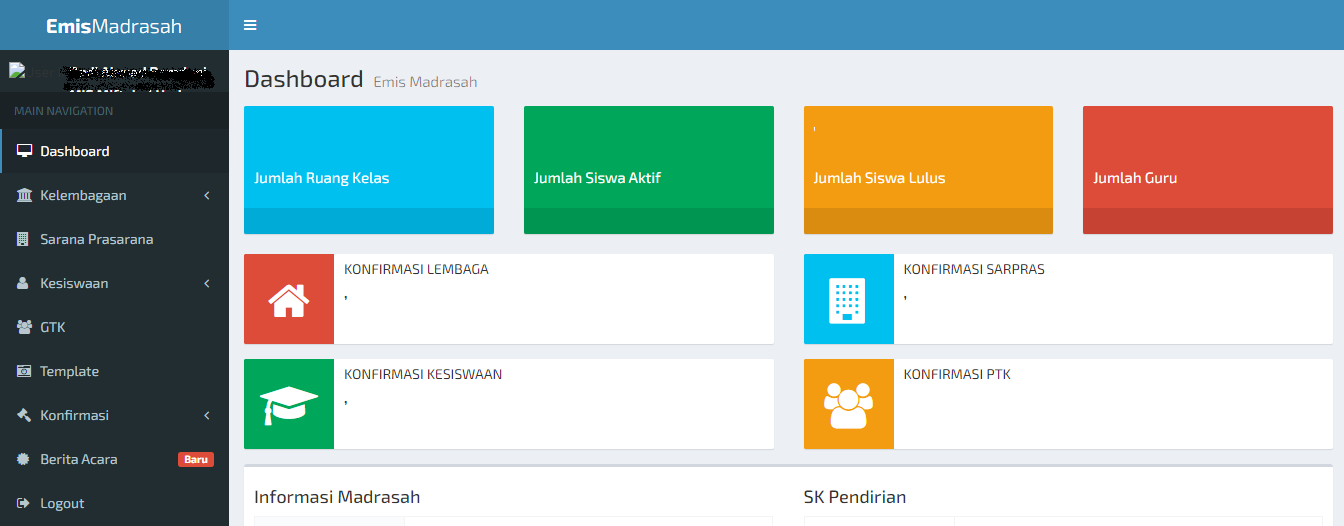This screenshot has width=1344, height=526.
Task: Click the KONFIRMASI PTK label
Action: [x=957, y=374]
